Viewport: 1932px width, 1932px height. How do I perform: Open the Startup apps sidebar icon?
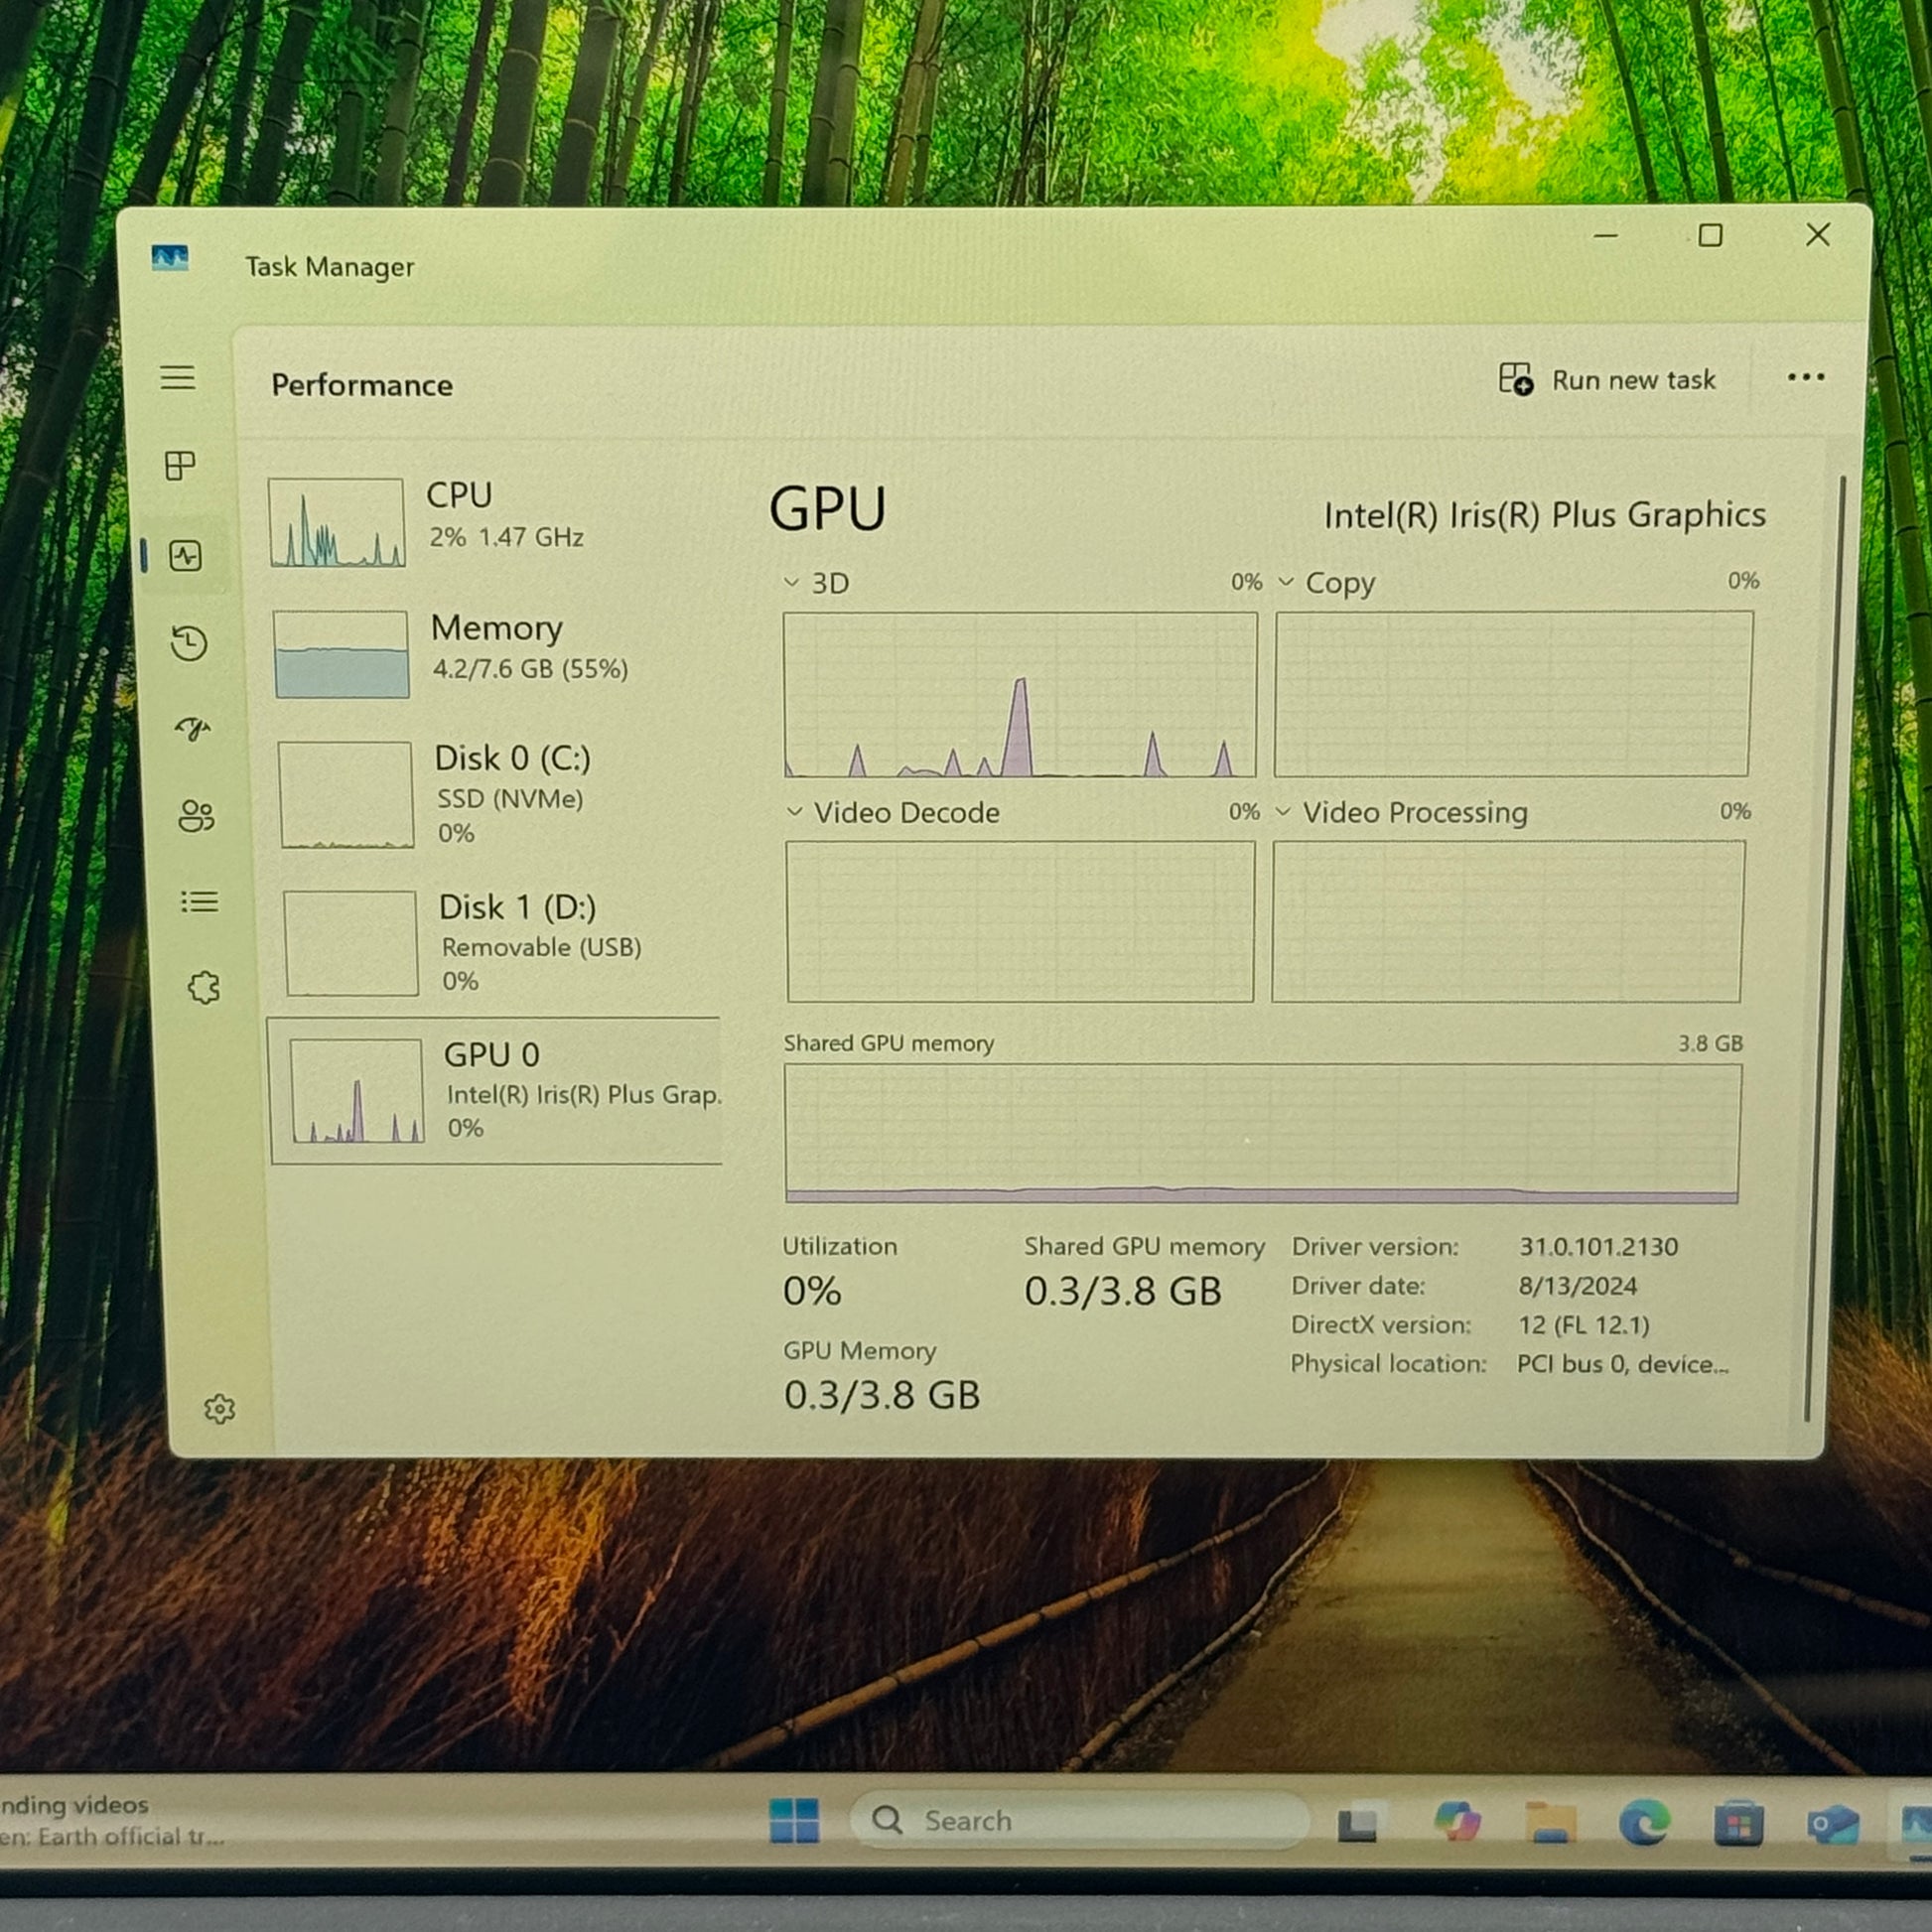tap(193, 728)
